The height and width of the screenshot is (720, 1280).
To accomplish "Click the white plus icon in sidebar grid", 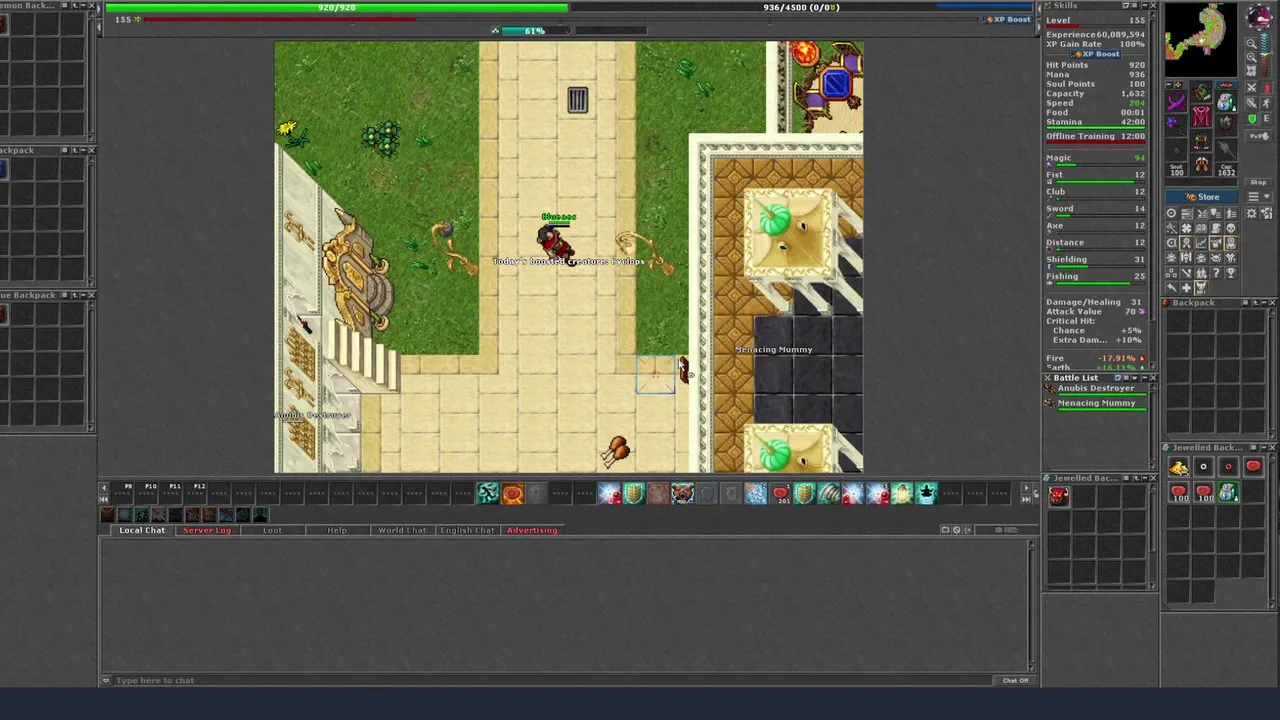I will pyautogui.click(x=1186, y=288).
